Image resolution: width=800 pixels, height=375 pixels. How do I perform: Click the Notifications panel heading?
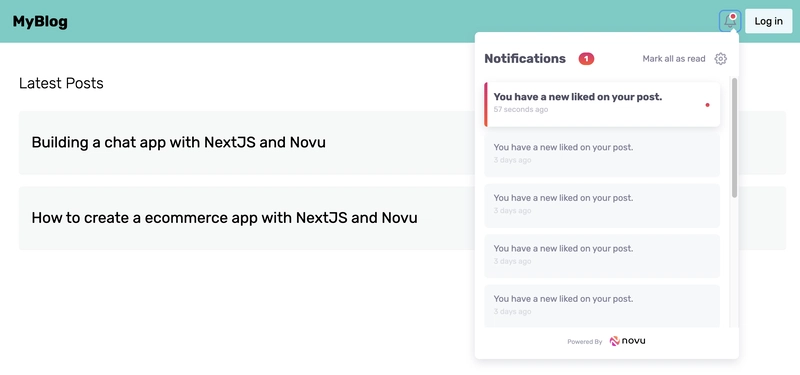525,59
